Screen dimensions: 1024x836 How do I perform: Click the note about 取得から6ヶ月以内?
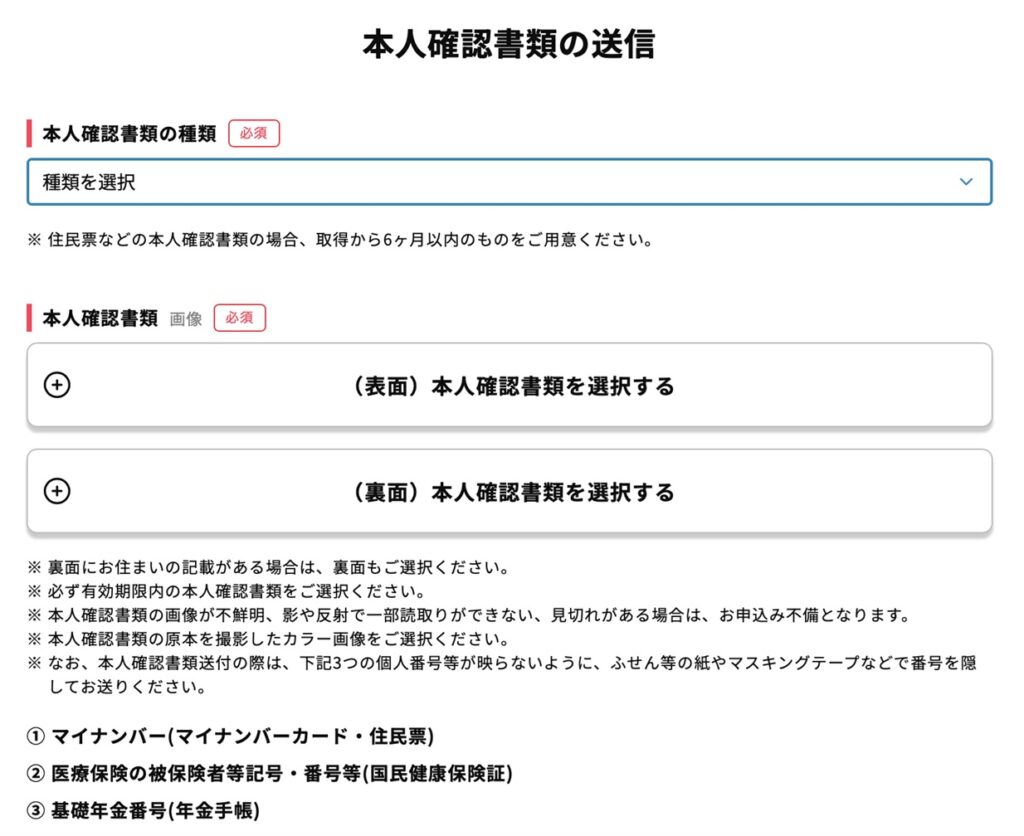[340, 240]
